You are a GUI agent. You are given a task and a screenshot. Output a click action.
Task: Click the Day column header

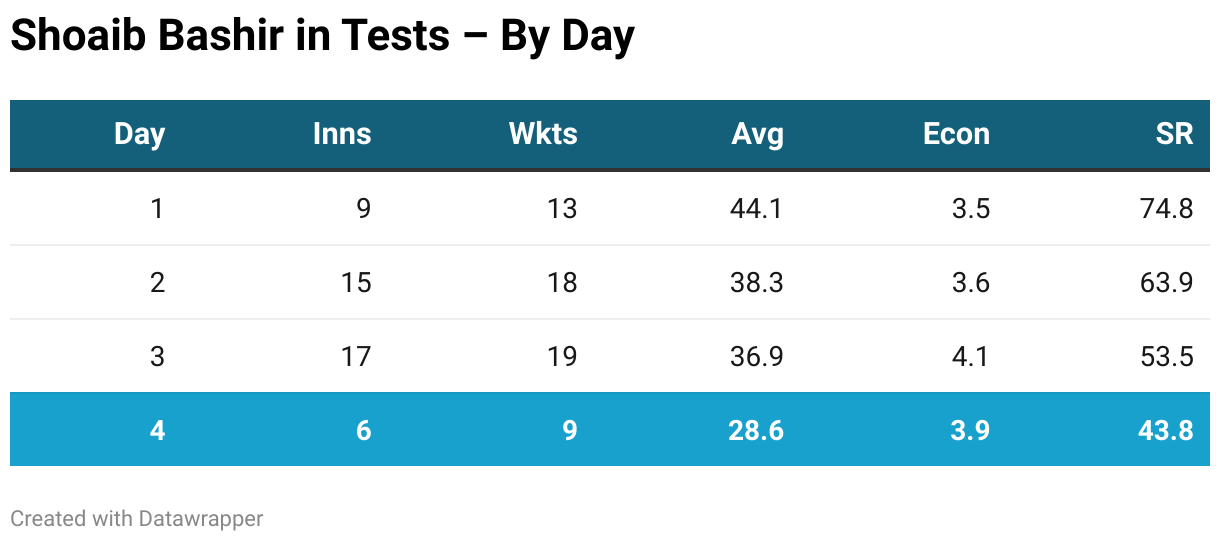(x=139, y=134)
